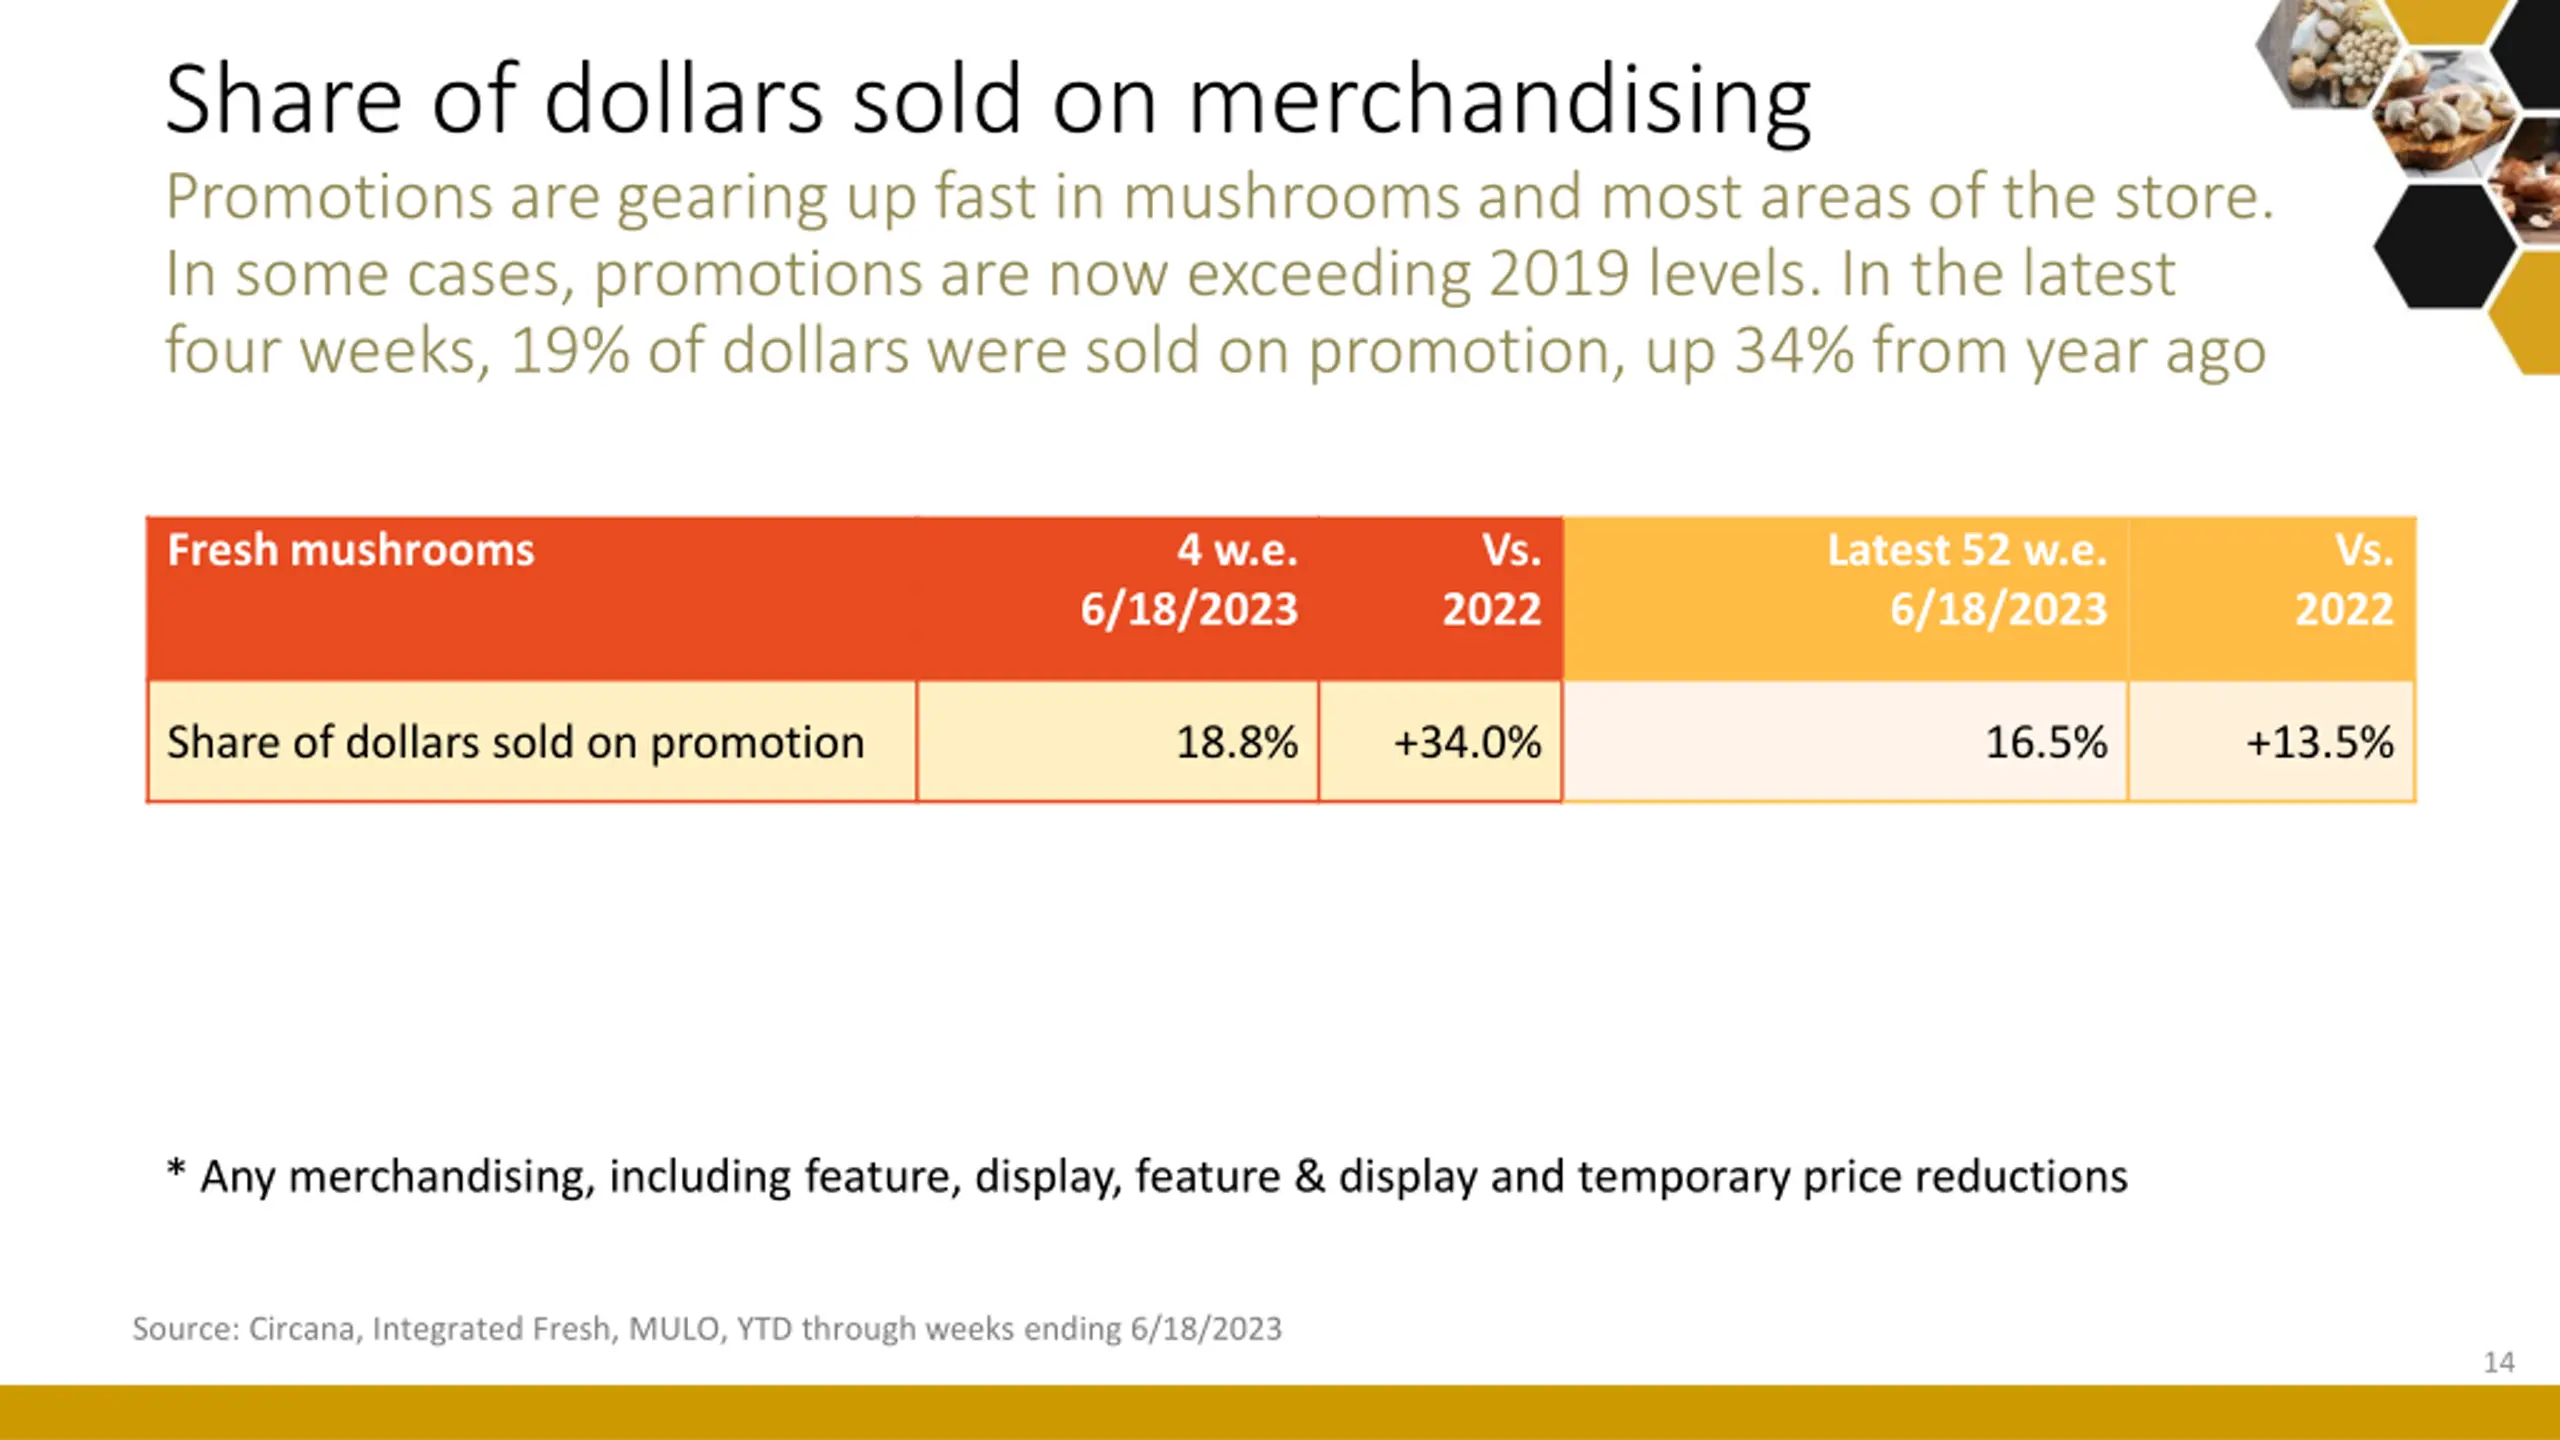Click the red 'Vs. 2022' header cell
Image resolution: width=2560 pixels, height=1440 pixels.
(1440, 598)
